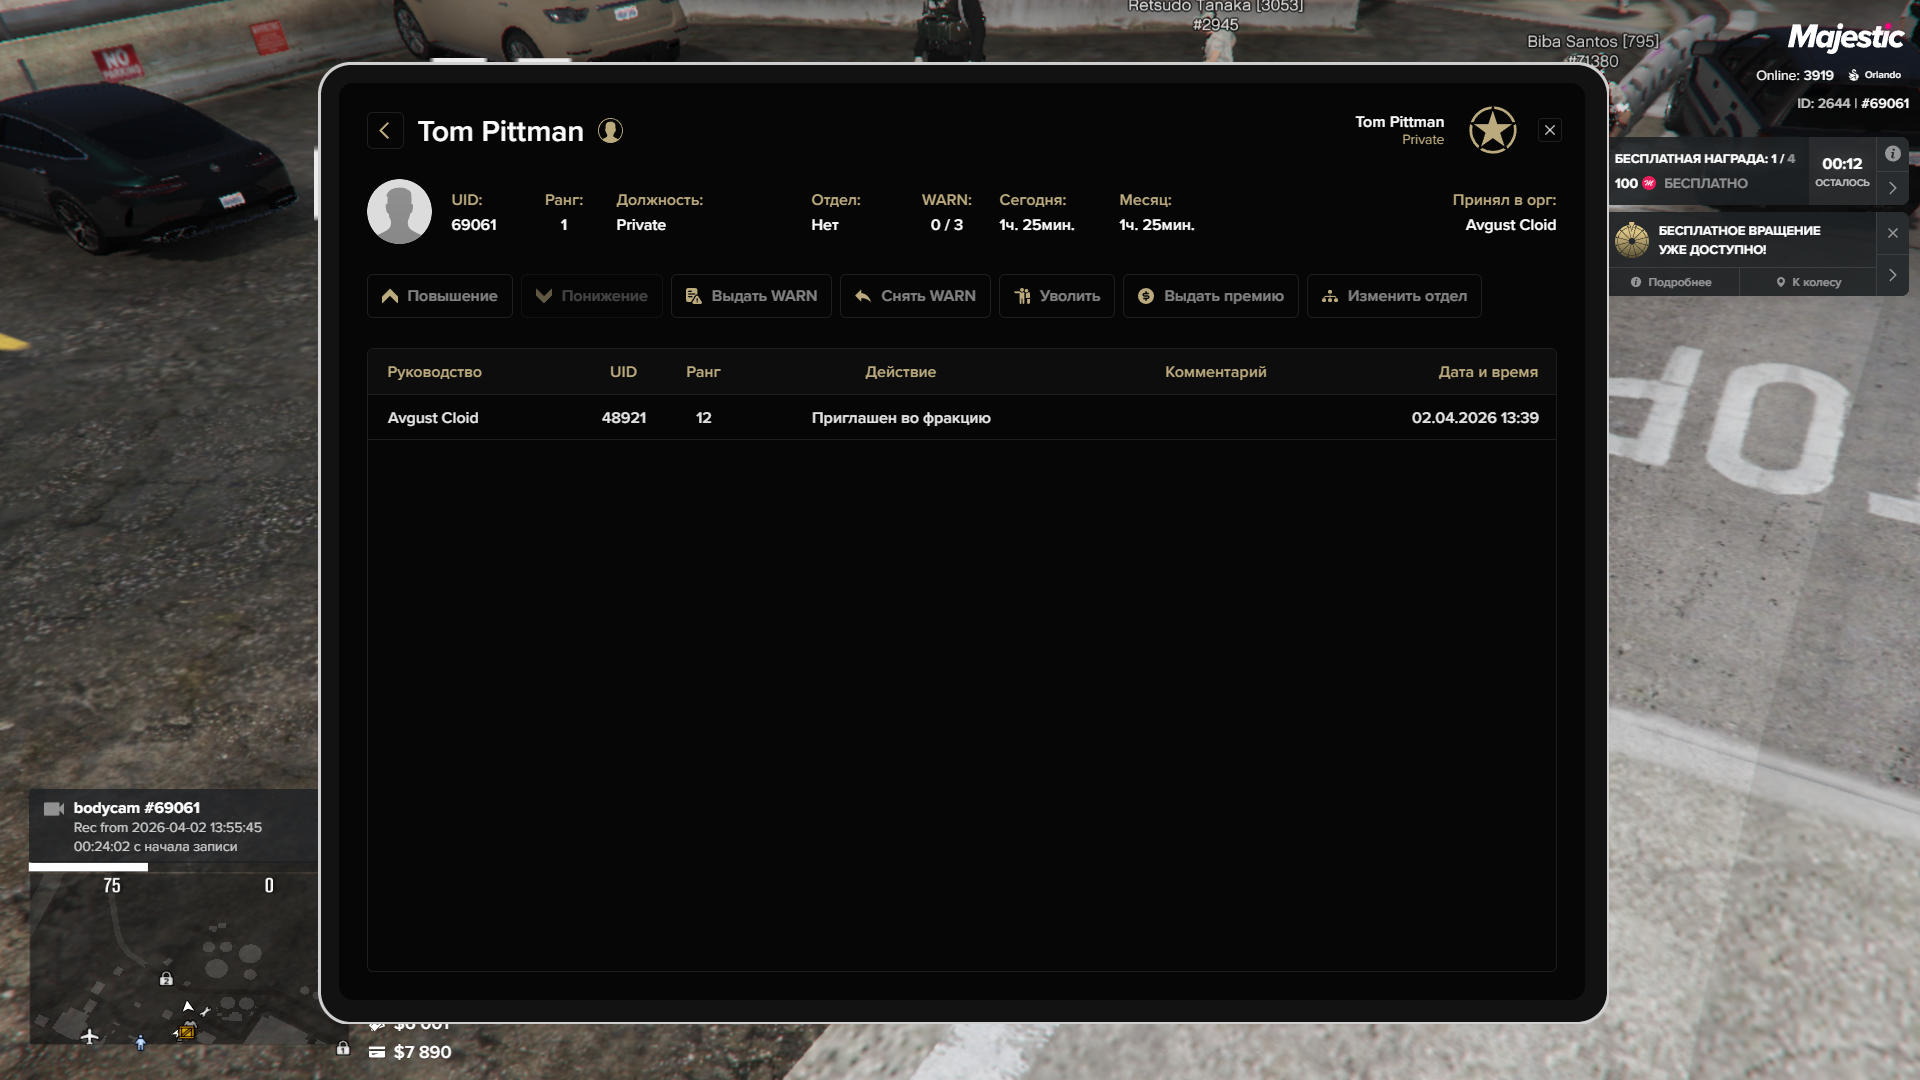The height and width of the screenshot is (1080, 1920).
Task: Remove a warning with Снять WARN
Action: (x=915, y=296)
